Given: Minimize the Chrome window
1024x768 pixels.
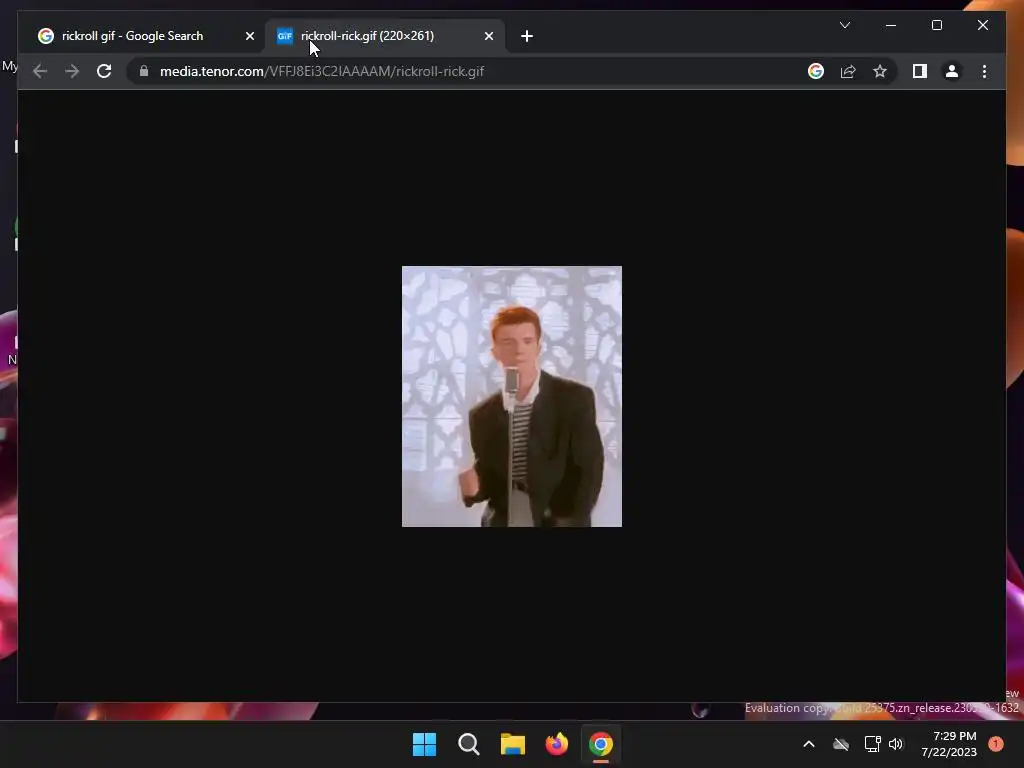Looking at the screenshot, I should tap(891, 25).
